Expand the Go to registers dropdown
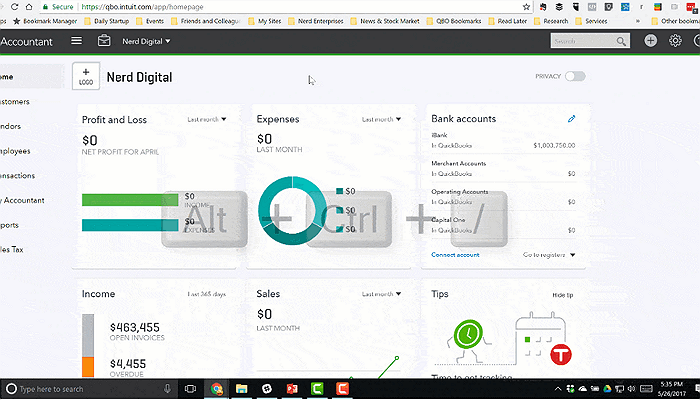The width and height of the screenshot is (700, 401). 550,255
